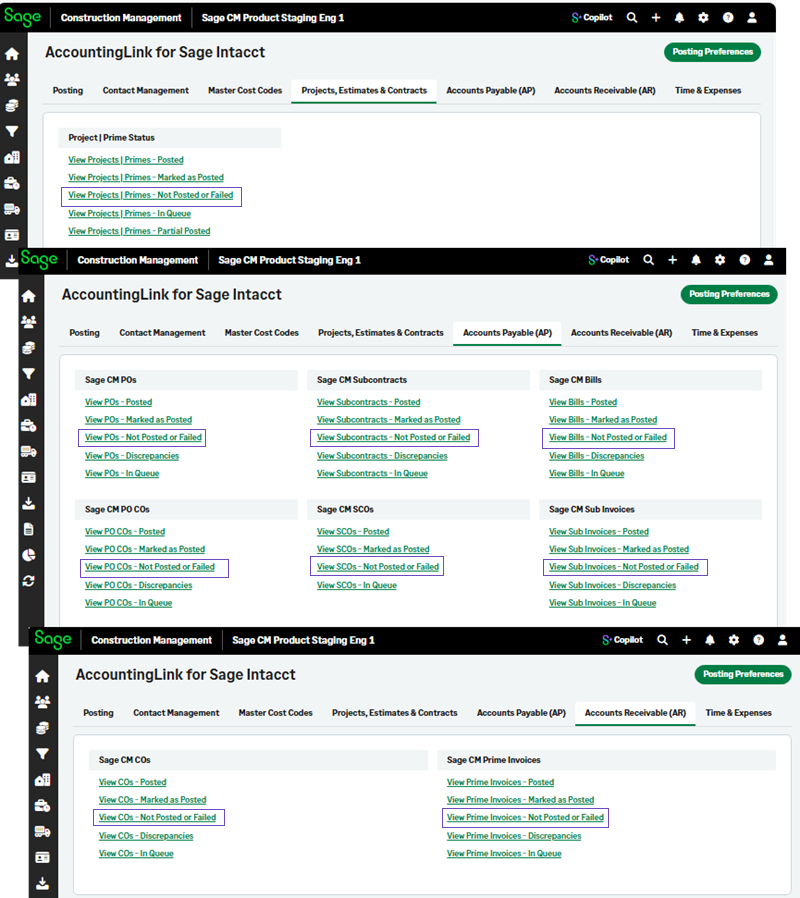Click the plus icon in bottom panel header
This screenshot has height=898, width=800.
(686, 640)
